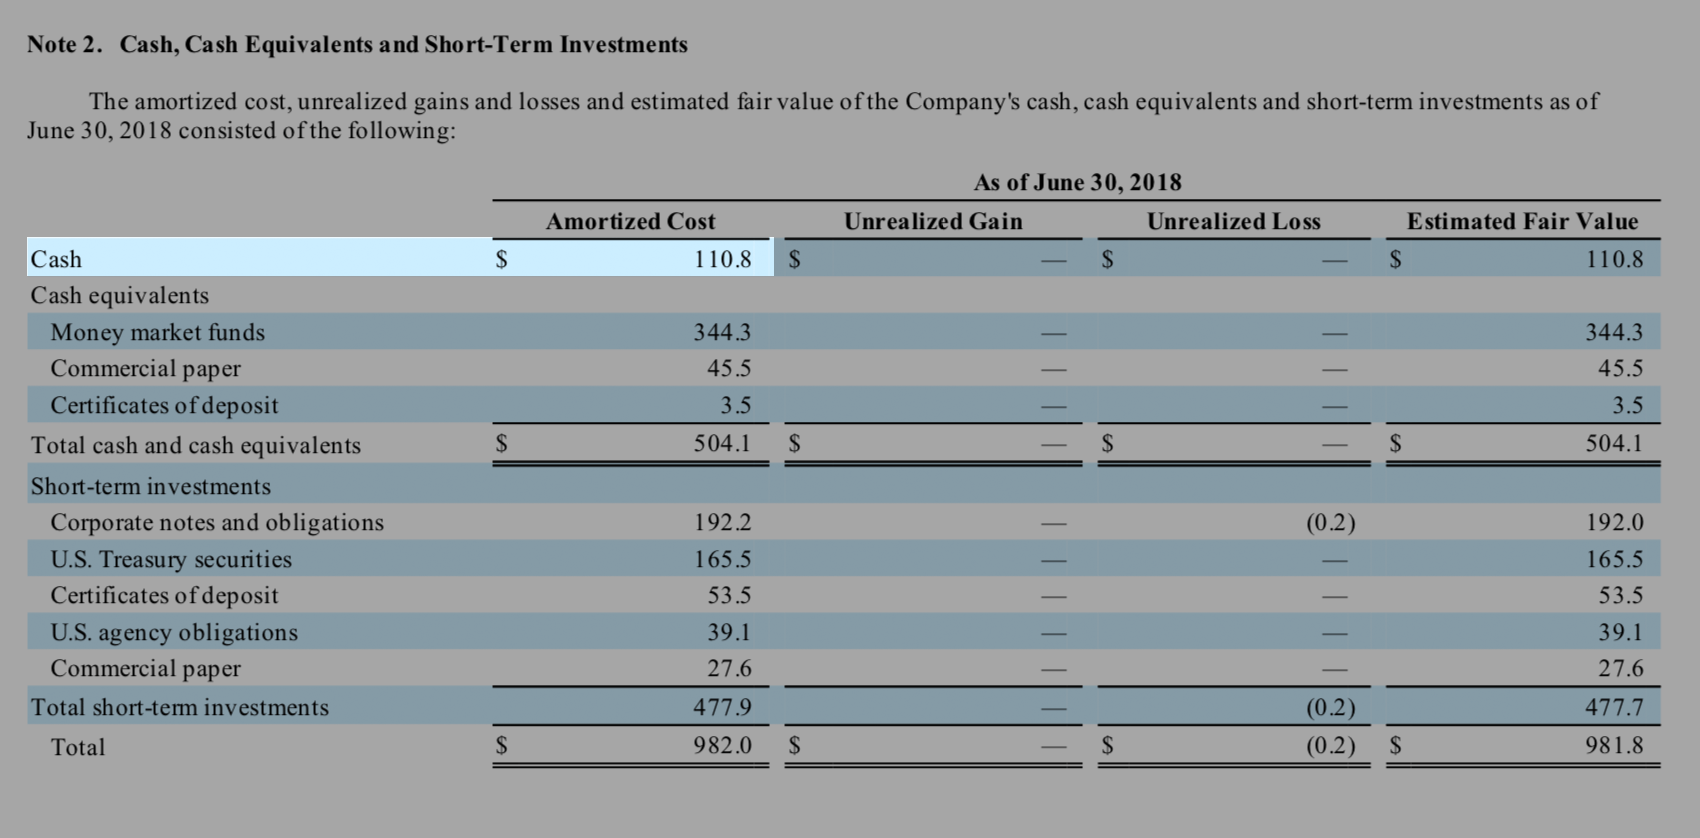Select the 192.2 corporate notes amortized cost
The height and width of the screenshot is (838, 1700).
pos(722,522)
